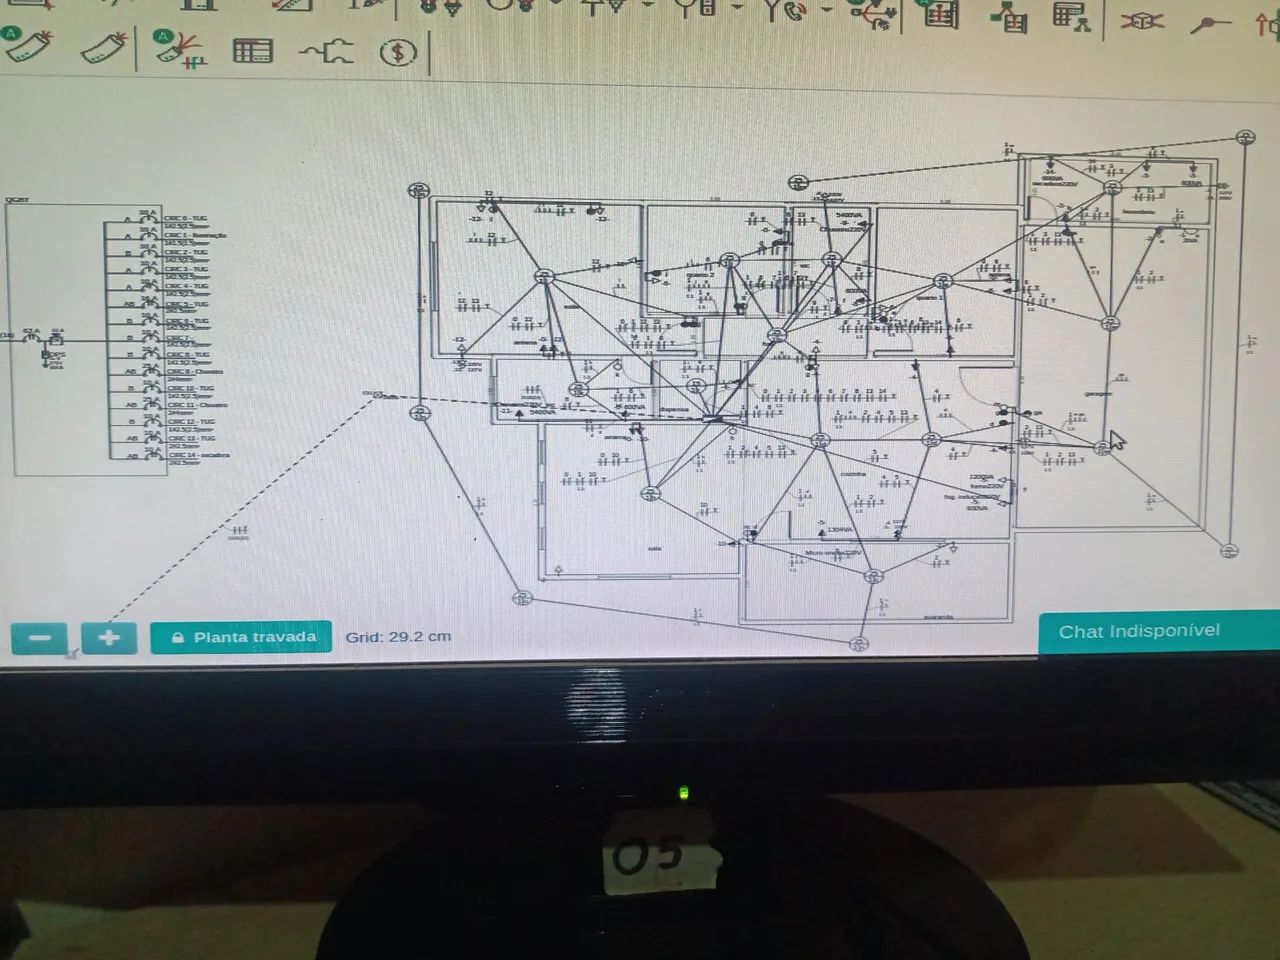Expand the dropdown arrow beside the telephone icon
Viewport: 1280px width, 960px height.
[826, 10]
